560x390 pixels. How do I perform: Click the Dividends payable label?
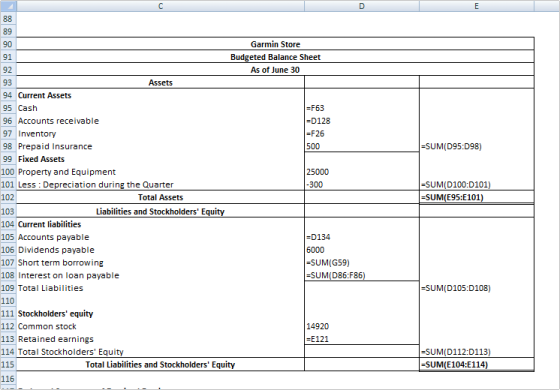point(56,250)
